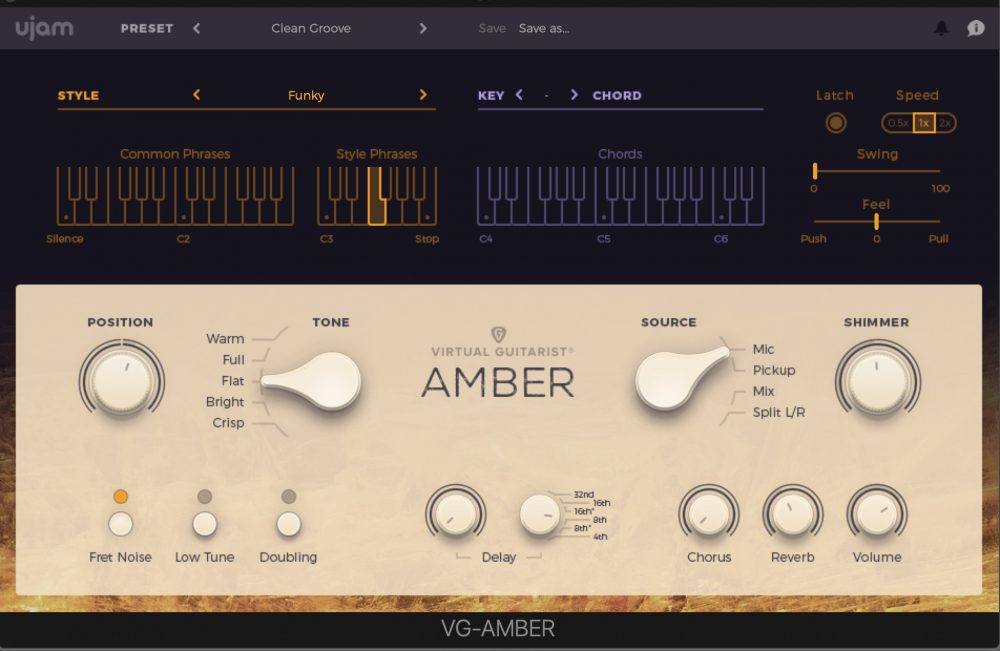The height and width of the screenshot is (651, 1000).
Task: Click the Chorus knob
Action: 708,515
